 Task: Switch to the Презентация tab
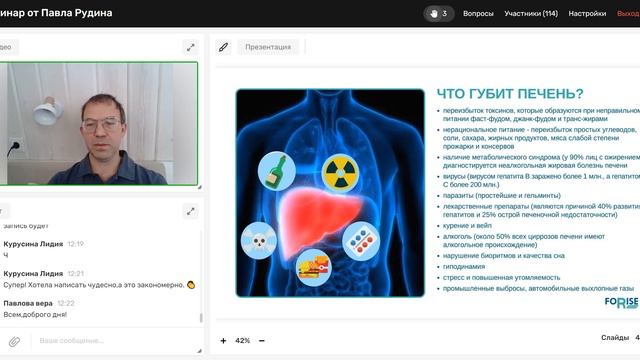tap(268, 47)
